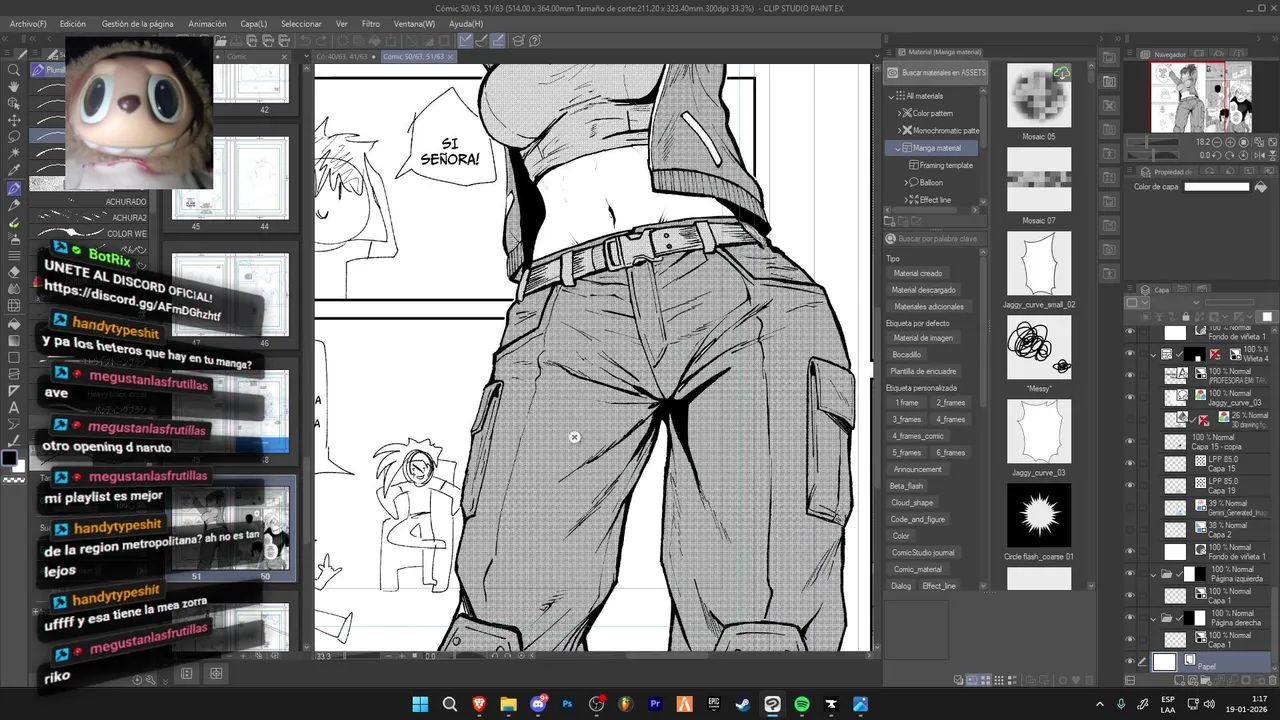The width and height of the screenshot is (1280, 720).
Task: Select the Eyedropper tool
Action: (x=14, y=171)
